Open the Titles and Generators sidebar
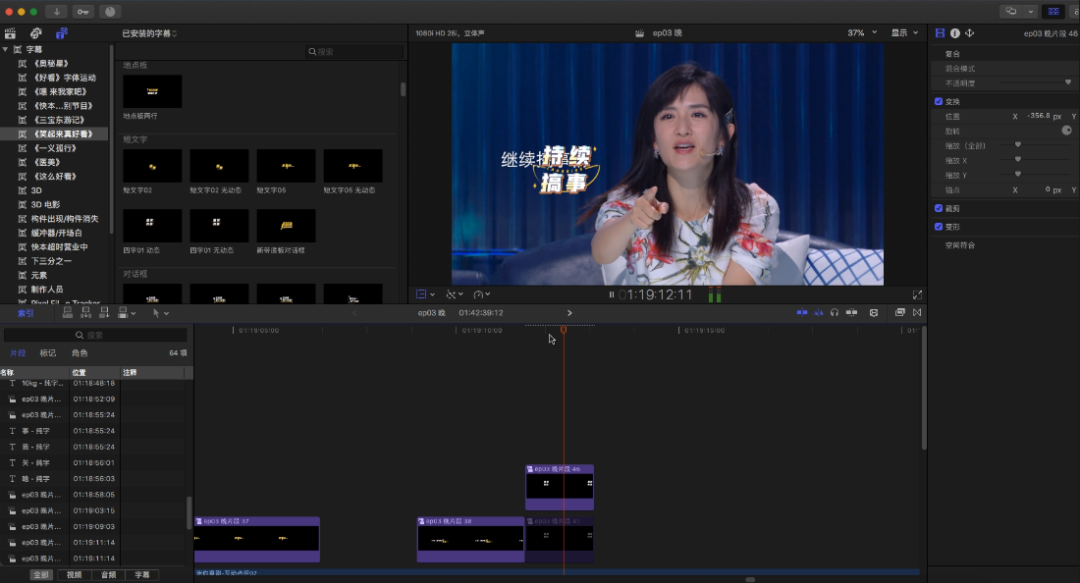Screen dimensions: 1080x583 pyautogui.click(x=61, y=33)
